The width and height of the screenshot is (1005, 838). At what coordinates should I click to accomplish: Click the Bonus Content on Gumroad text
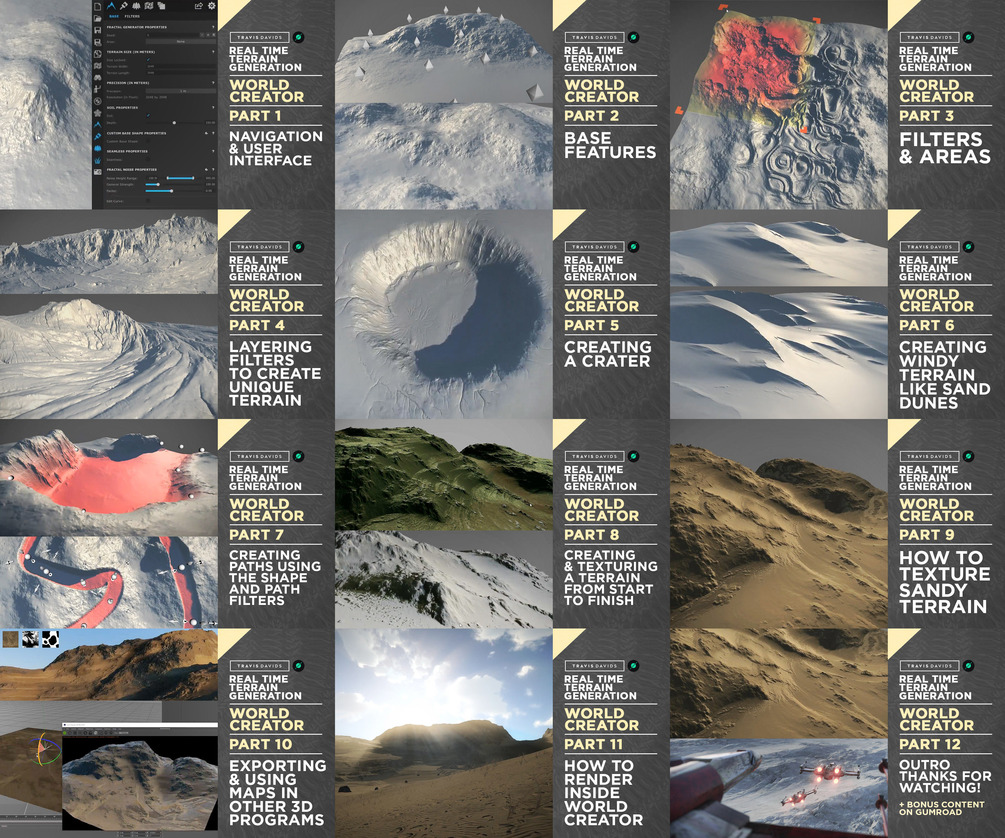[942, 808]
